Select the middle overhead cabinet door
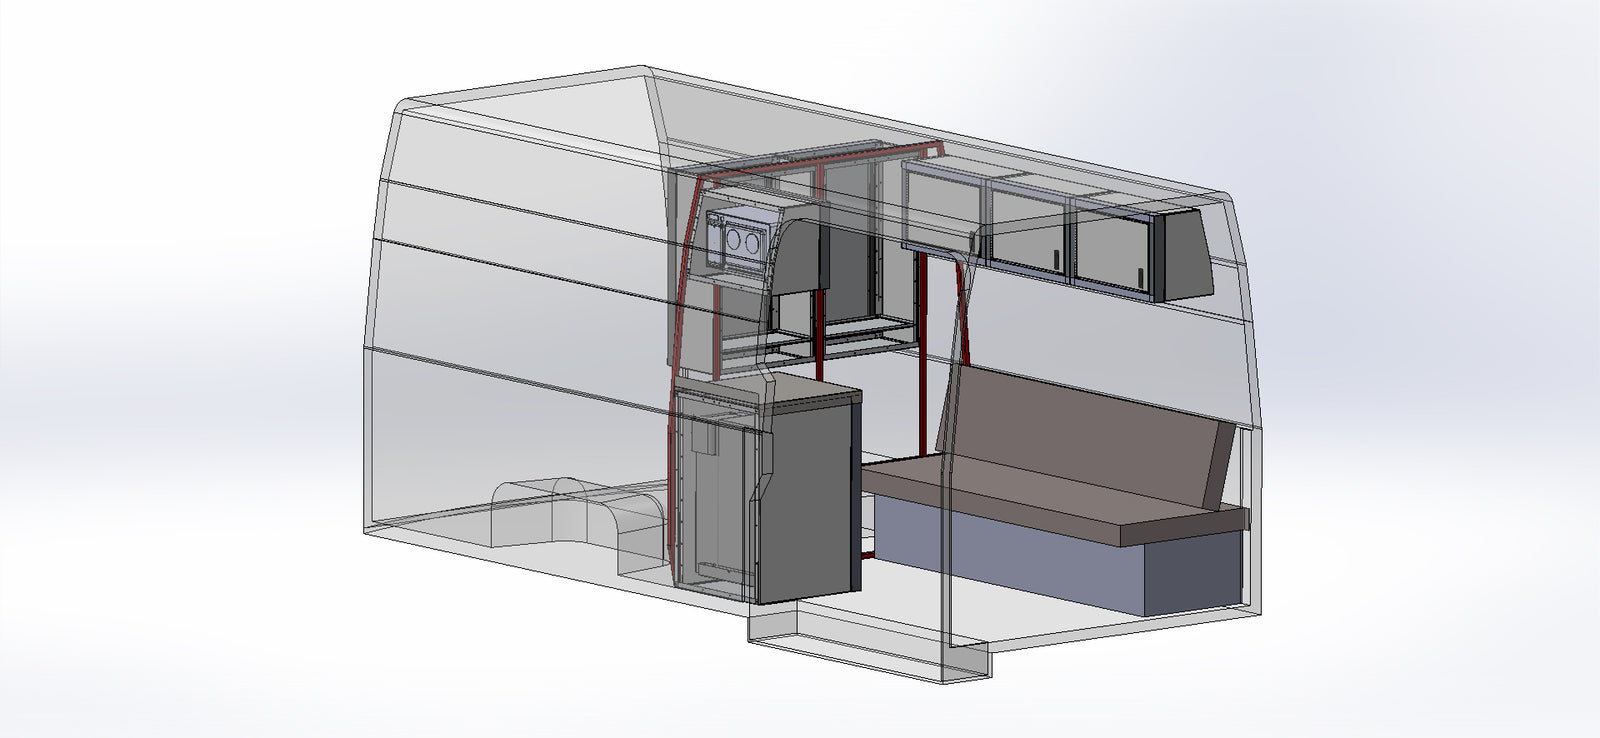The image size is (1600, 738). tap(1030, 230)
